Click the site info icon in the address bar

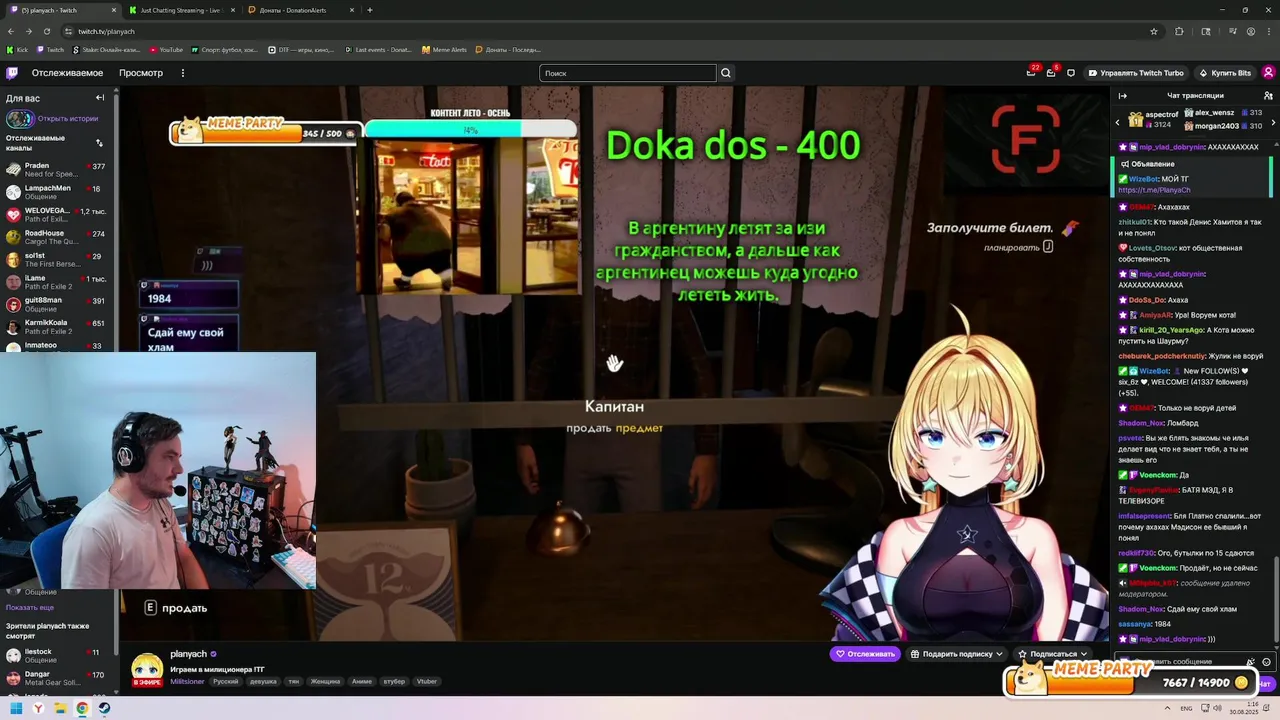pos(68,31)
